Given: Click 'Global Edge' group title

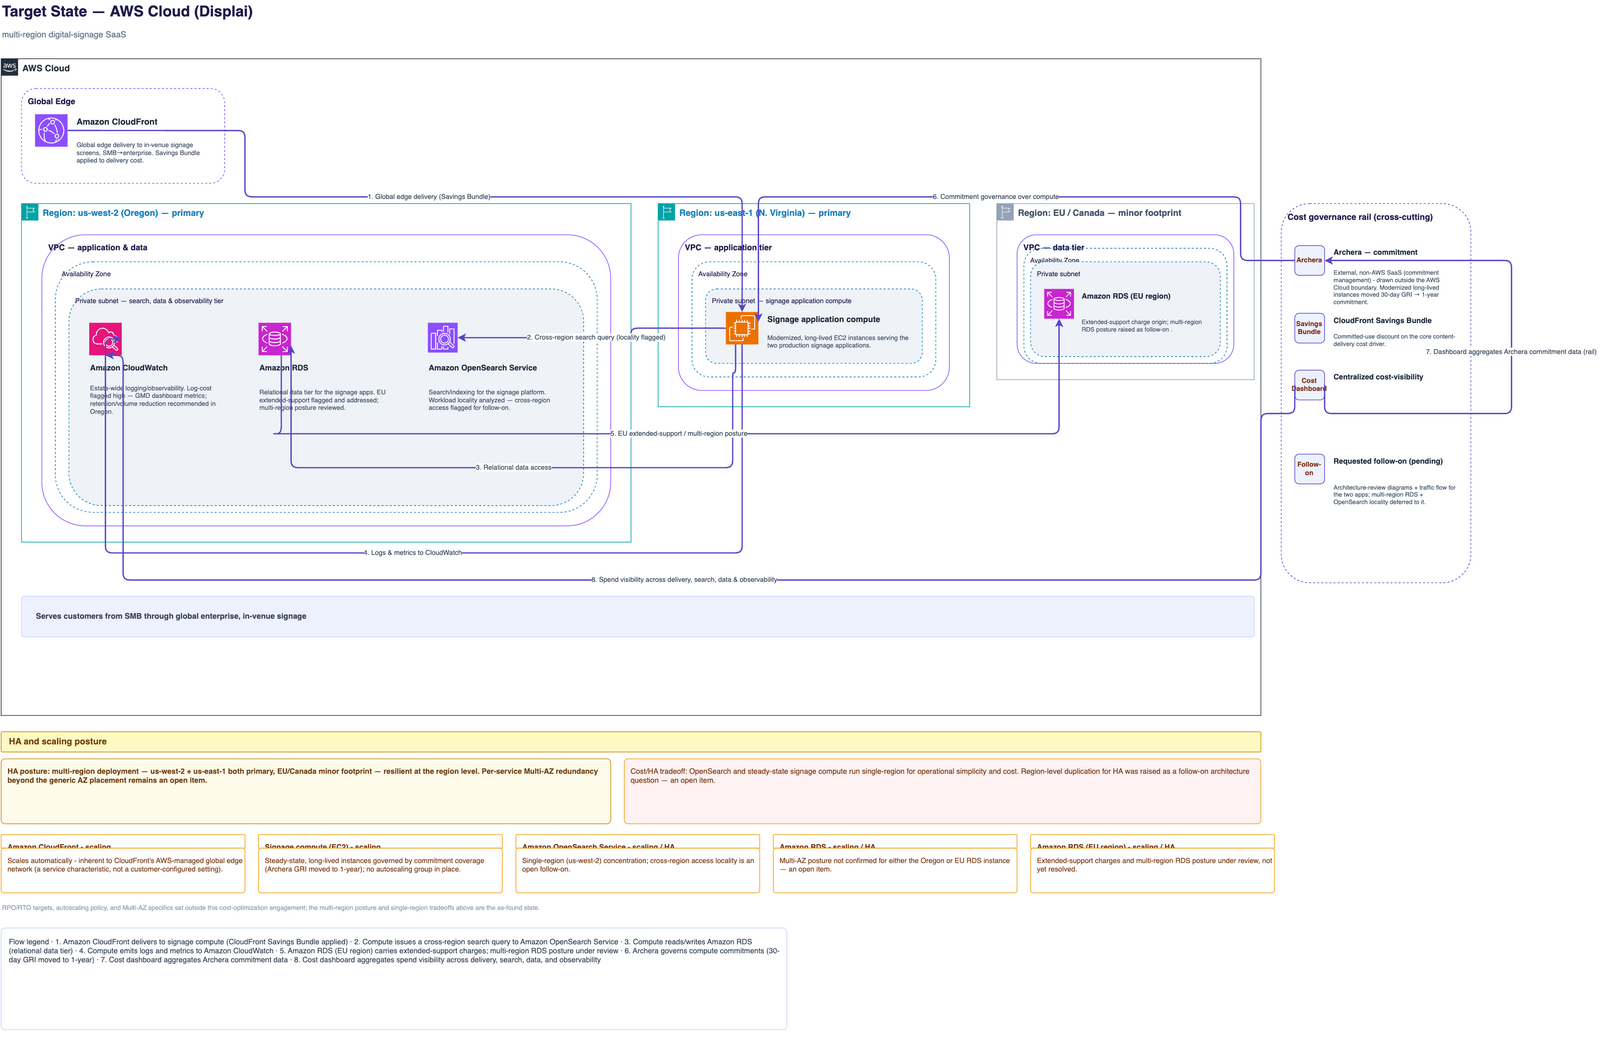Looking at the screenshot, I should (51, 102).
